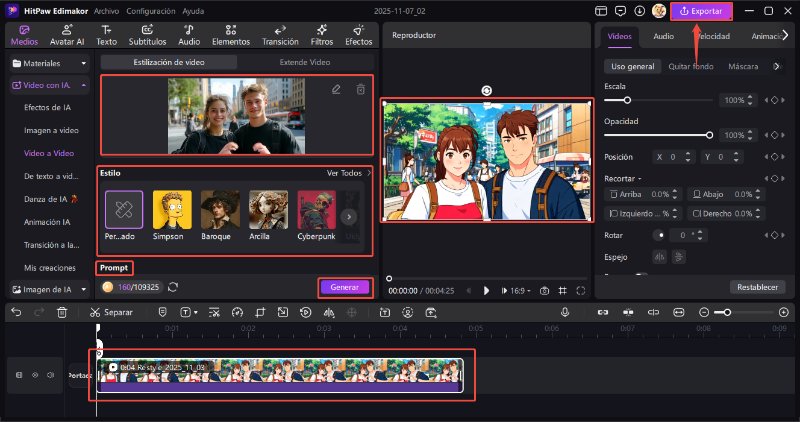Open the Filtros tool panel
Image resolution: width=800 pixels, height=422 pixels.
click(x=322, y=35)
